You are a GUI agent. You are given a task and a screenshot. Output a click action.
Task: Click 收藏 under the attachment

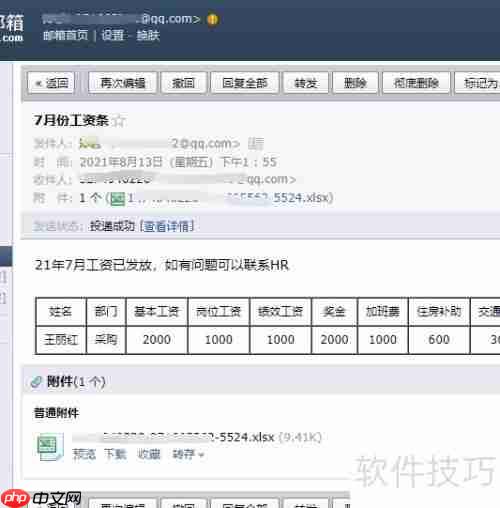(149, 454)
